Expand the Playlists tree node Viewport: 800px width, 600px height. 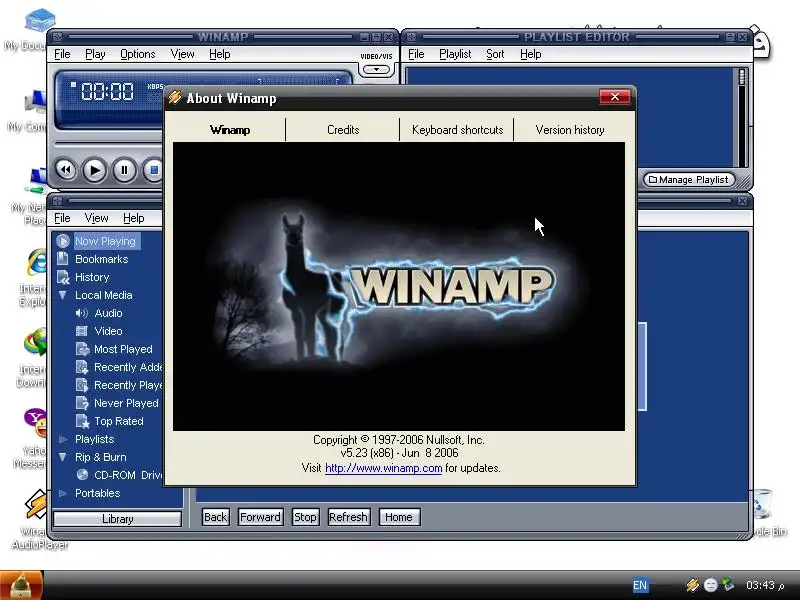click(63, 439)
